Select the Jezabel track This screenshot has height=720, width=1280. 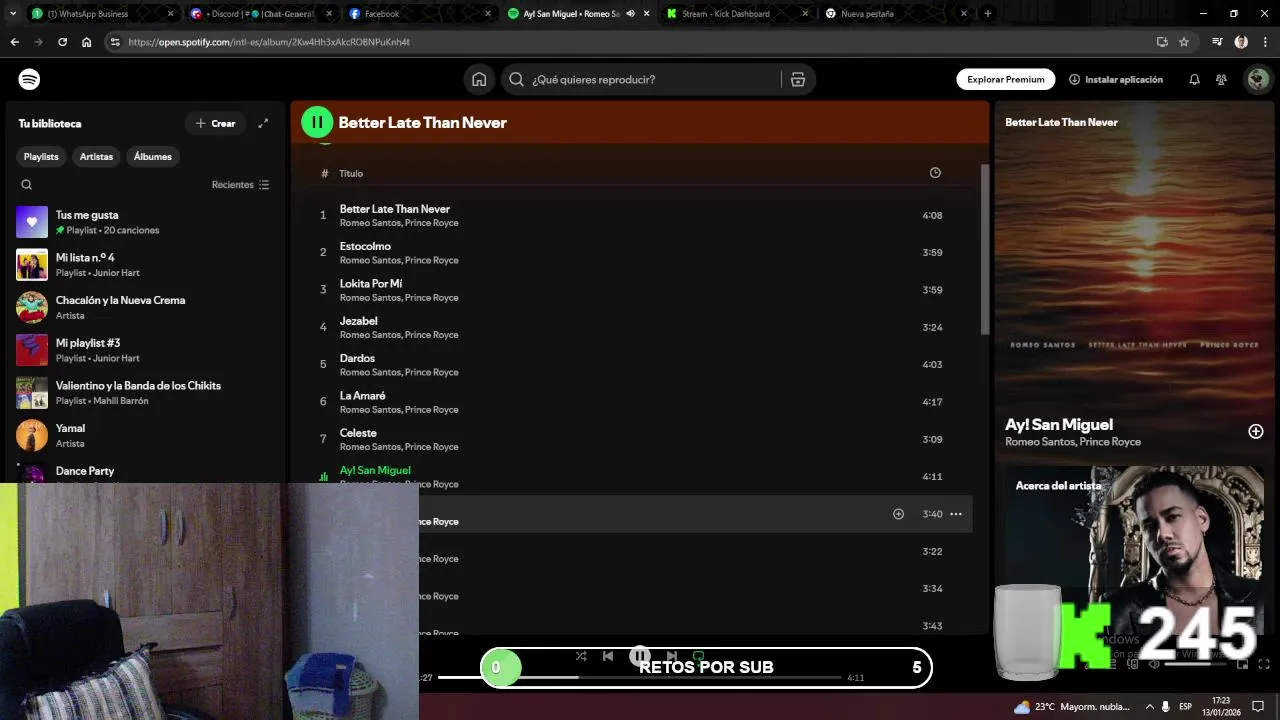click(640, 327)
